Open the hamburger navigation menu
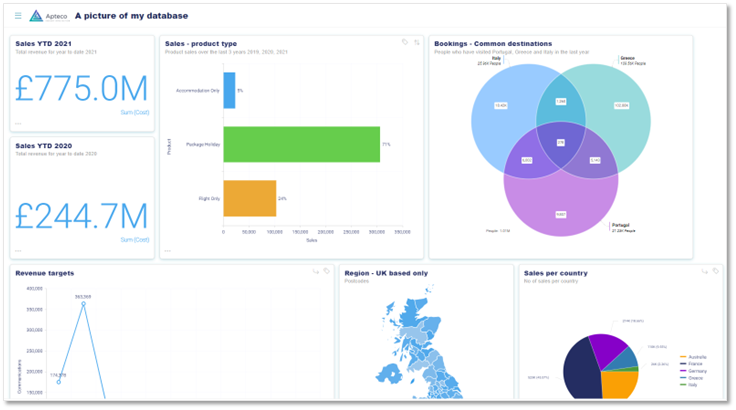The width and height of the screenshot is (736, 410). click(18, 16)
